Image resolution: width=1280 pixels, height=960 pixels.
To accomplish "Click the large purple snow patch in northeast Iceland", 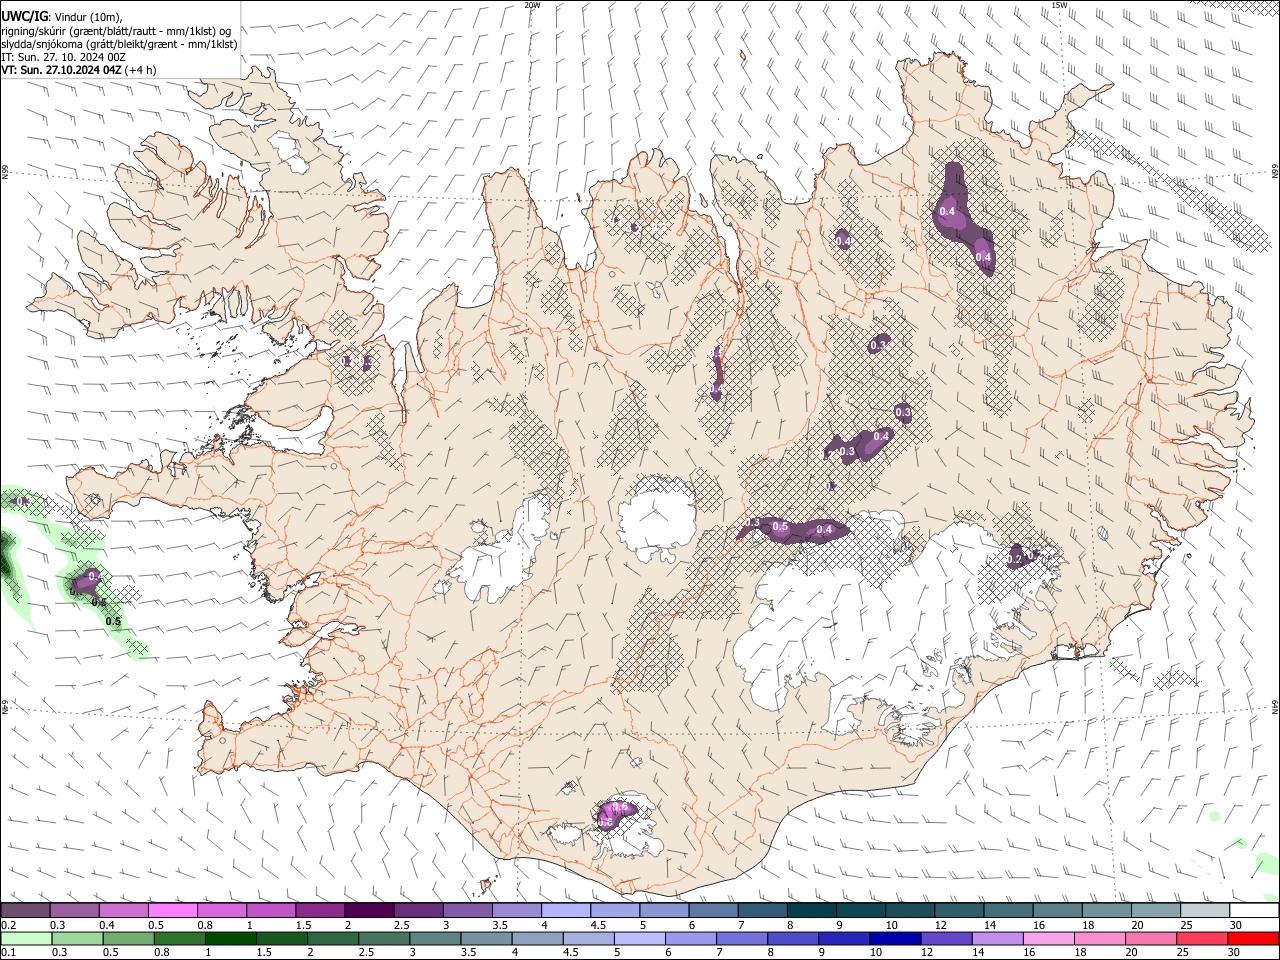I will pyautogui.click(x=964, y=217).
